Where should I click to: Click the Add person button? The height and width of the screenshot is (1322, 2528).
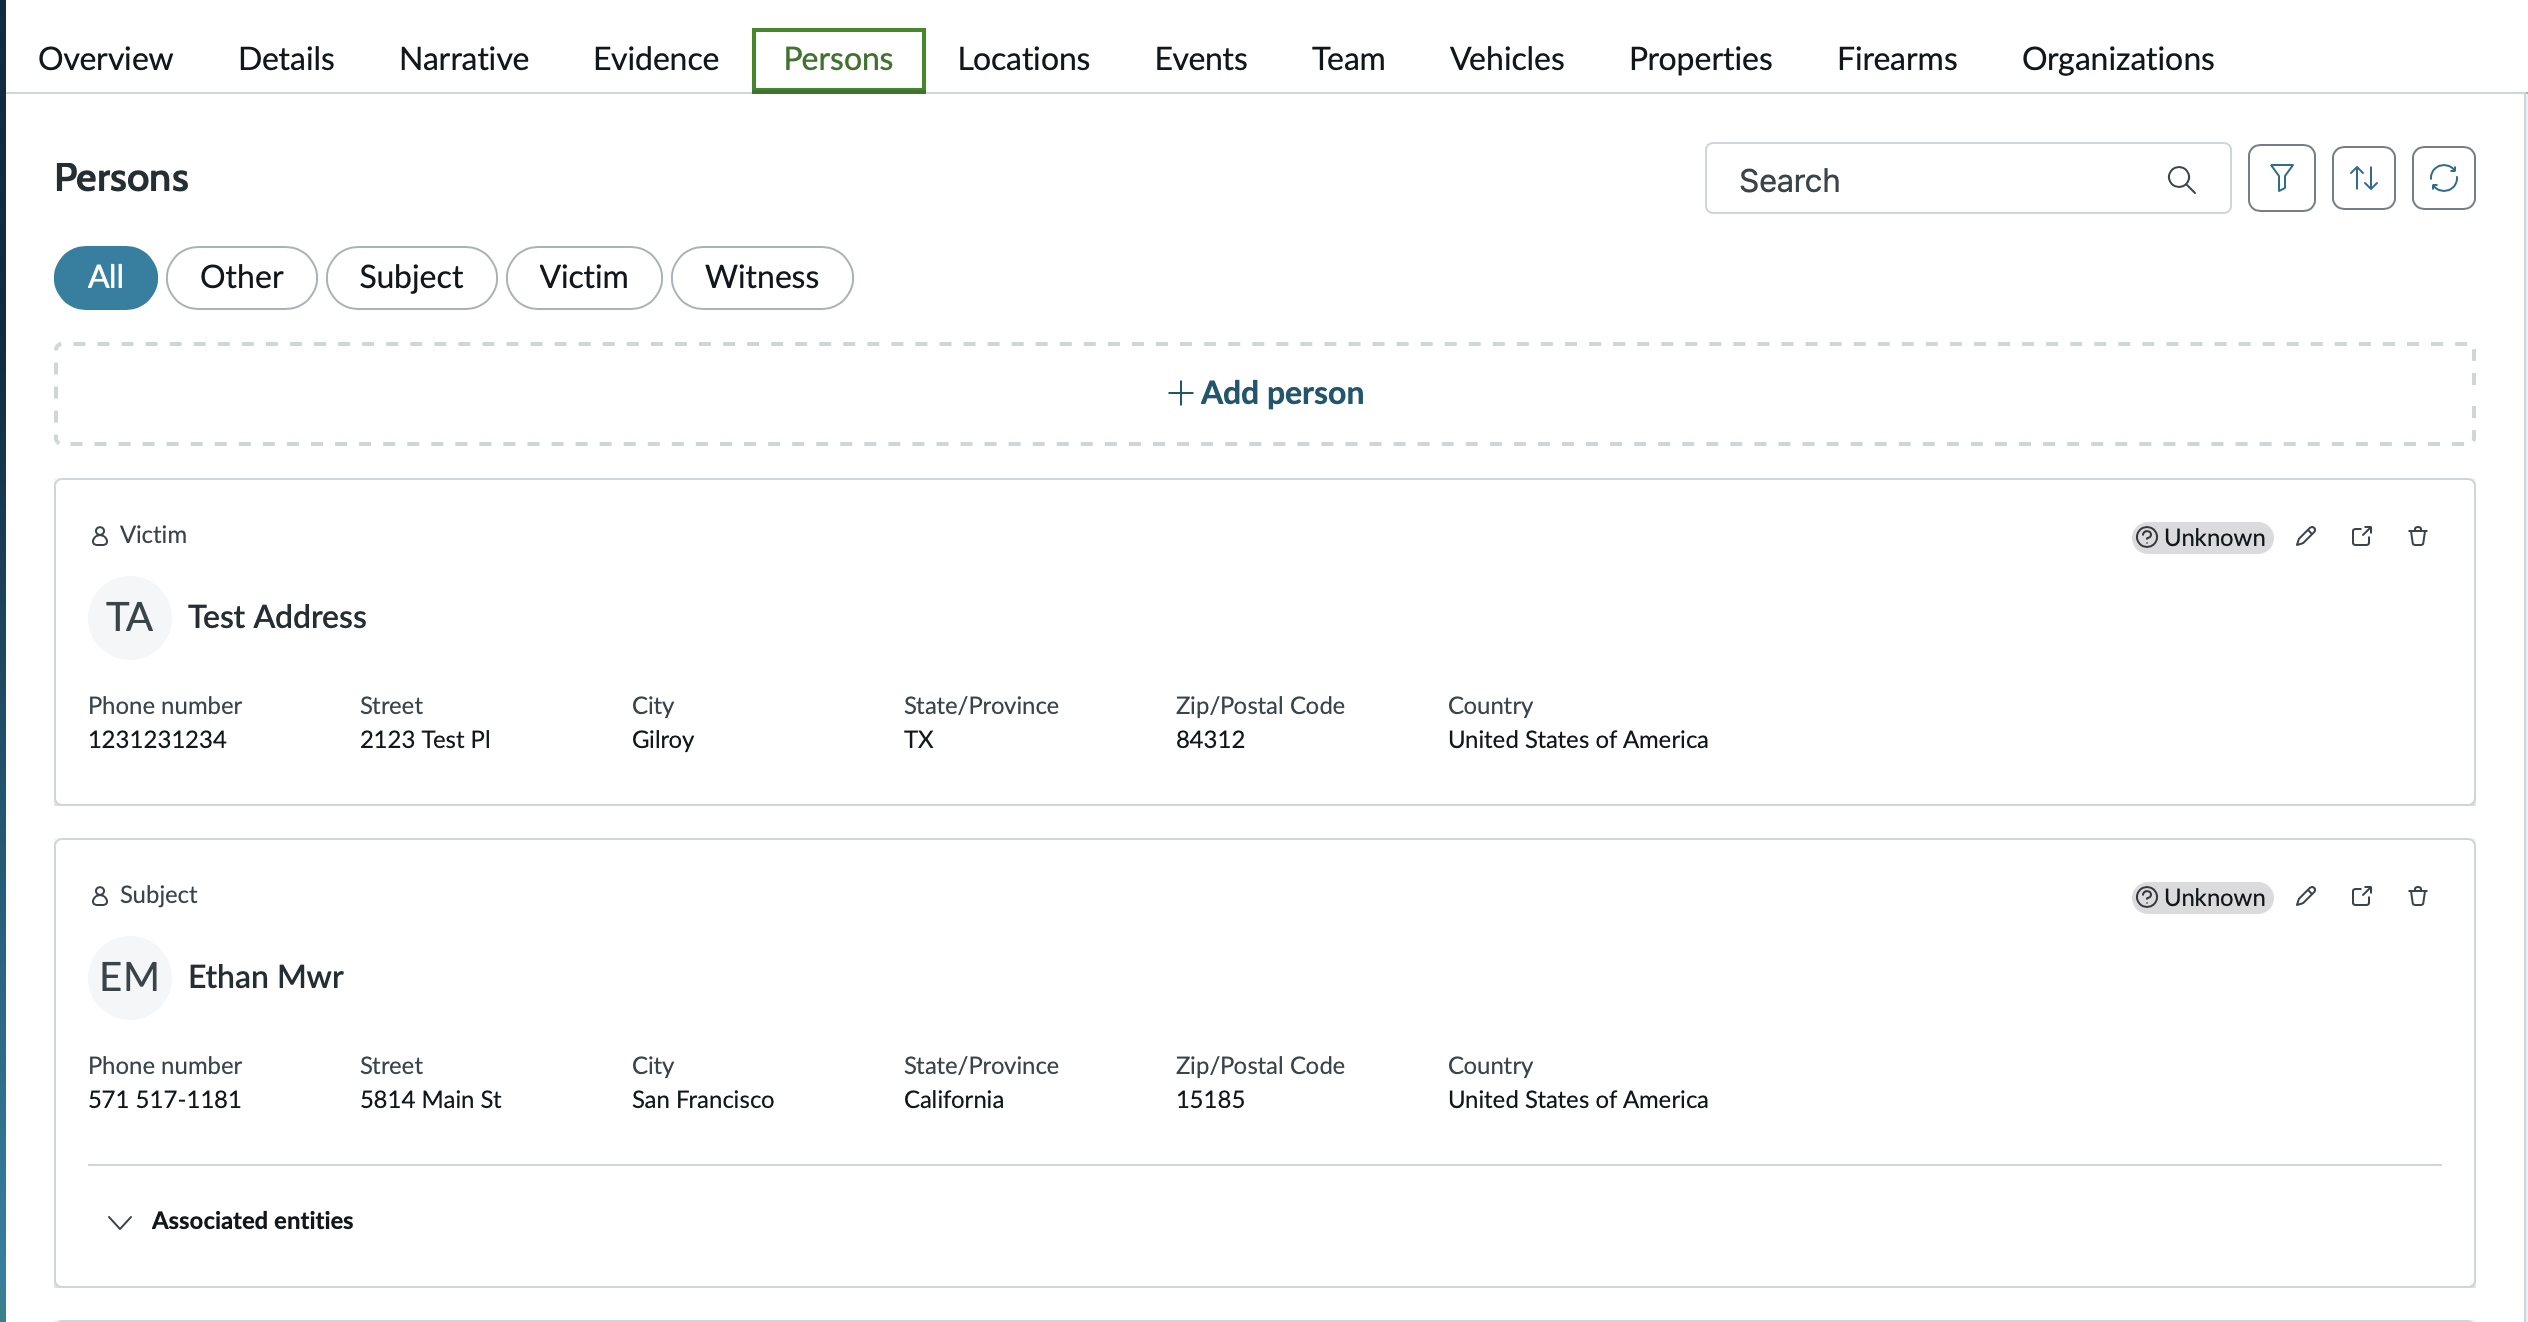(1265, 393)
